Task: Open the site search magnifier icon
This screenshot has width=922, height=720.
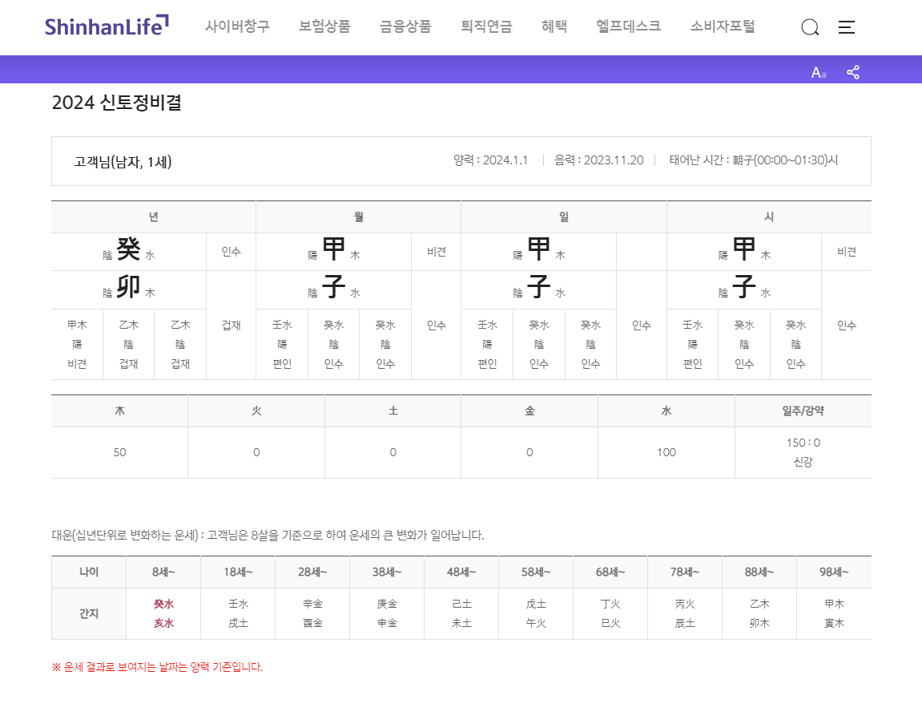Action: tap(808, 27)
